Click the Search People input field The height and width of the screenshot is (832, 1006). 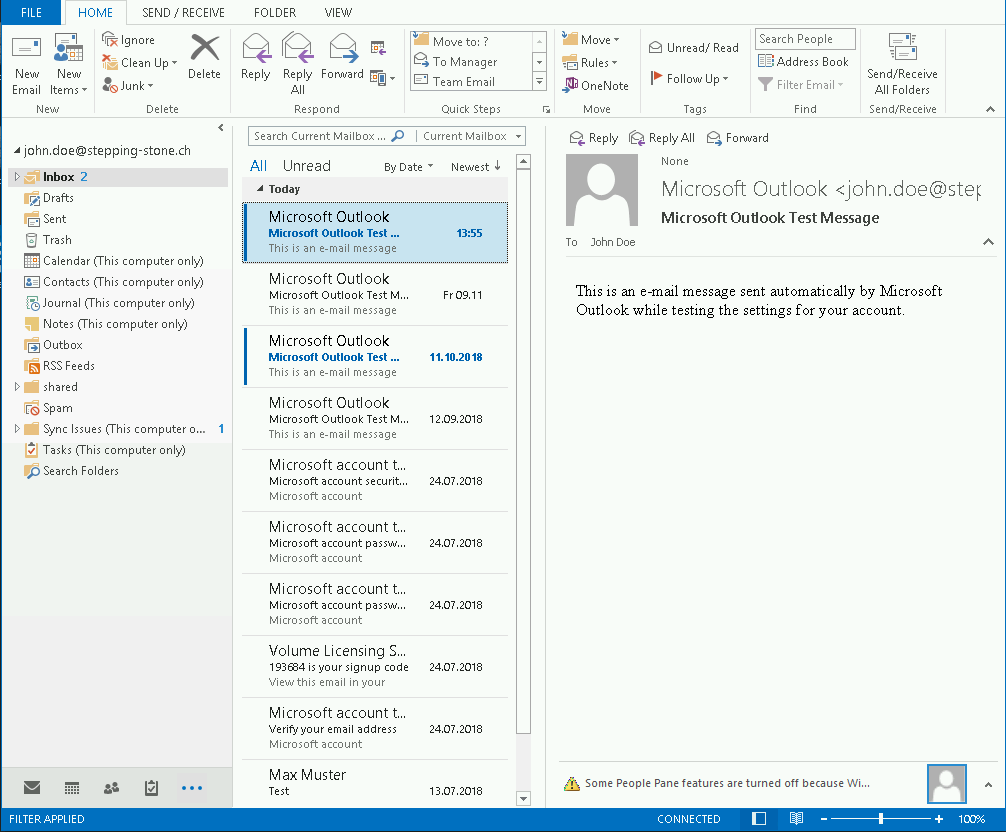click(x=804, y=39)
